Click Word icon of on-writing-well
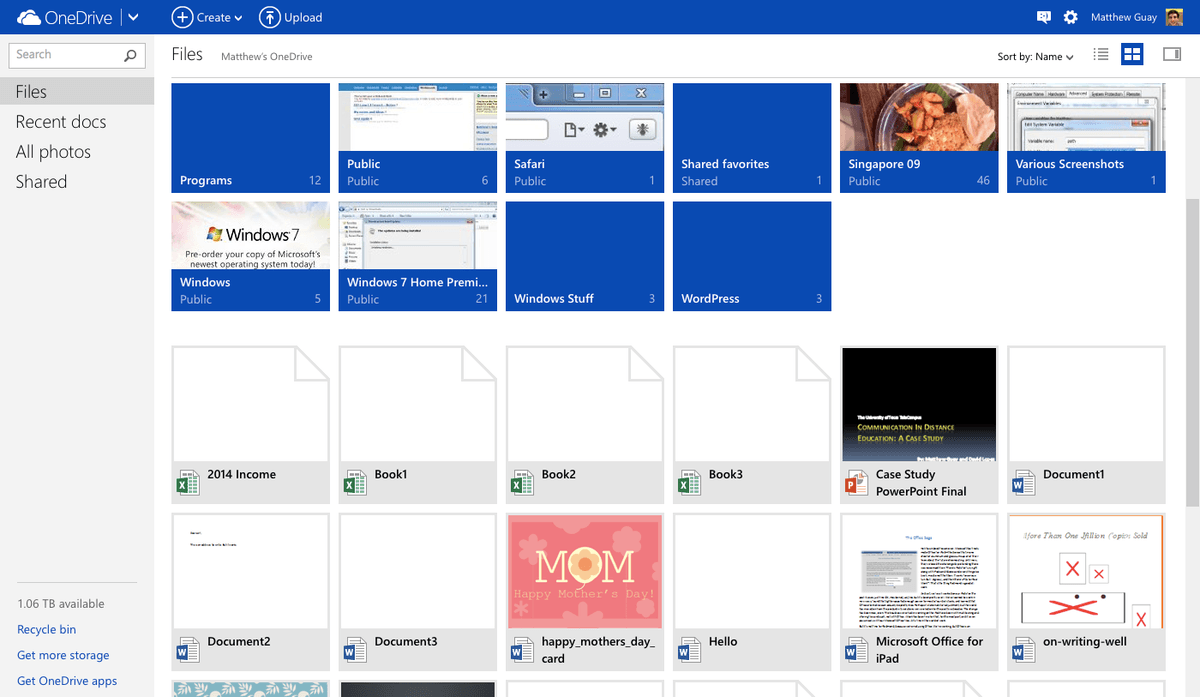 [1022, 651]
